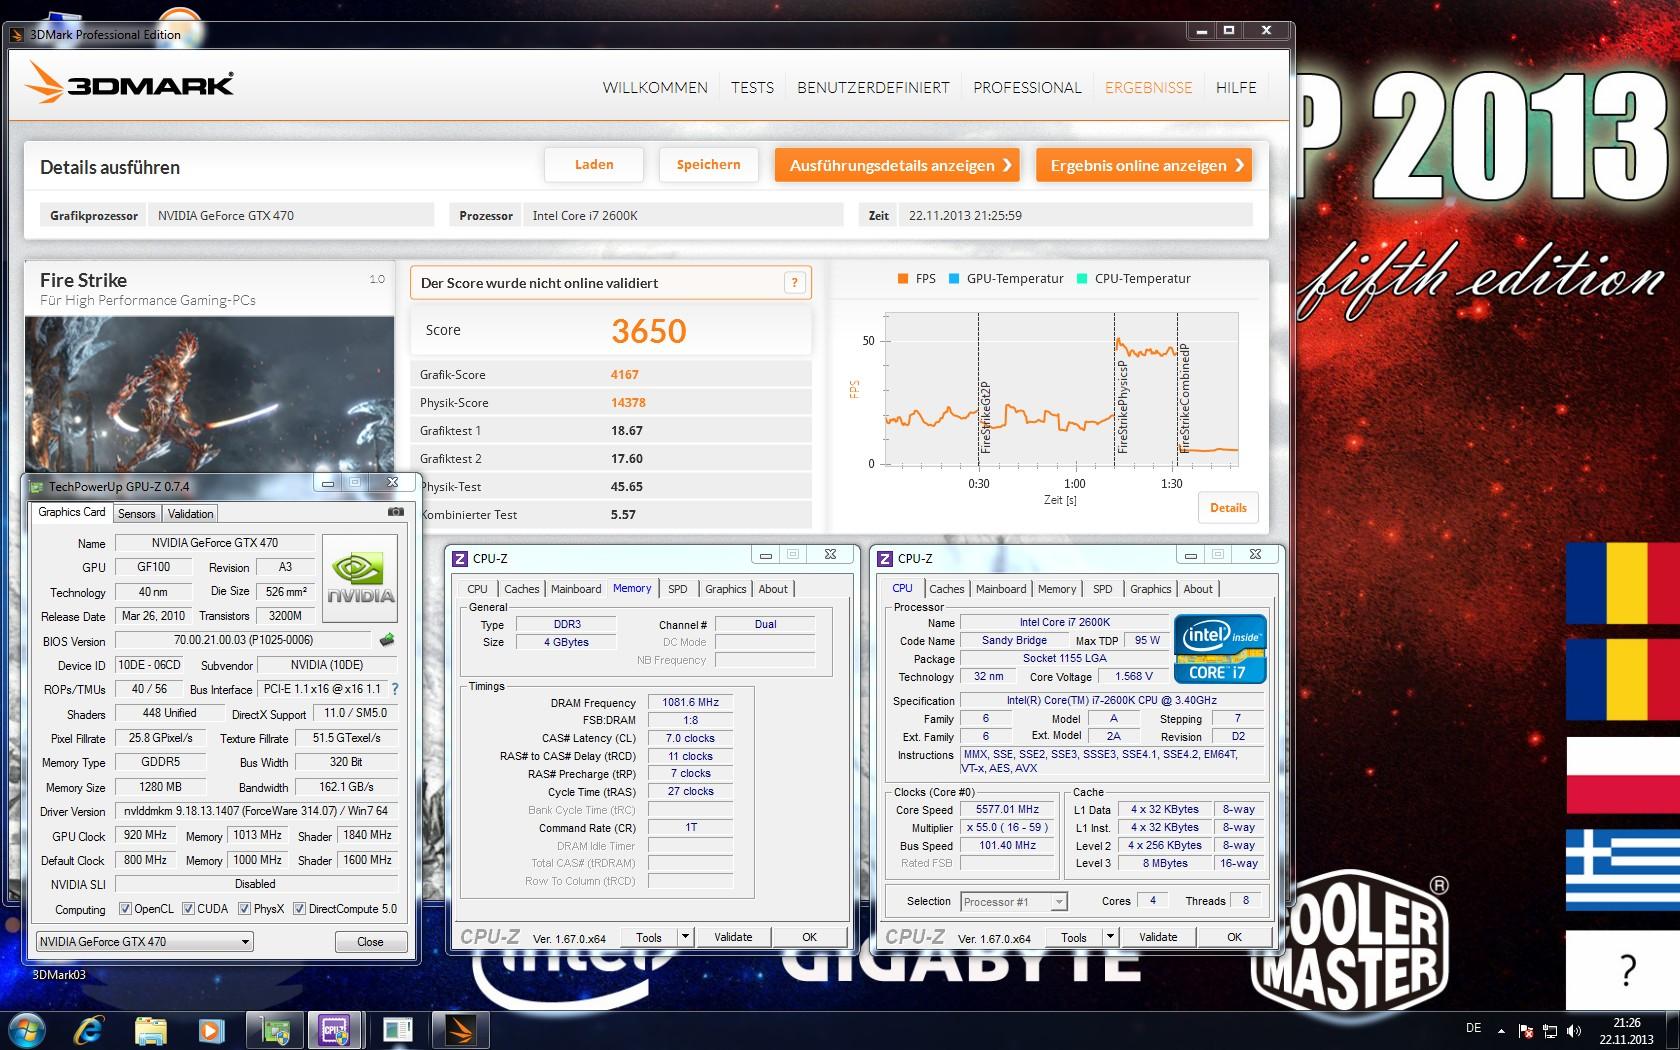Switch to the CPU-Z taskbar item
1680x1050 pixels.
334,1029
